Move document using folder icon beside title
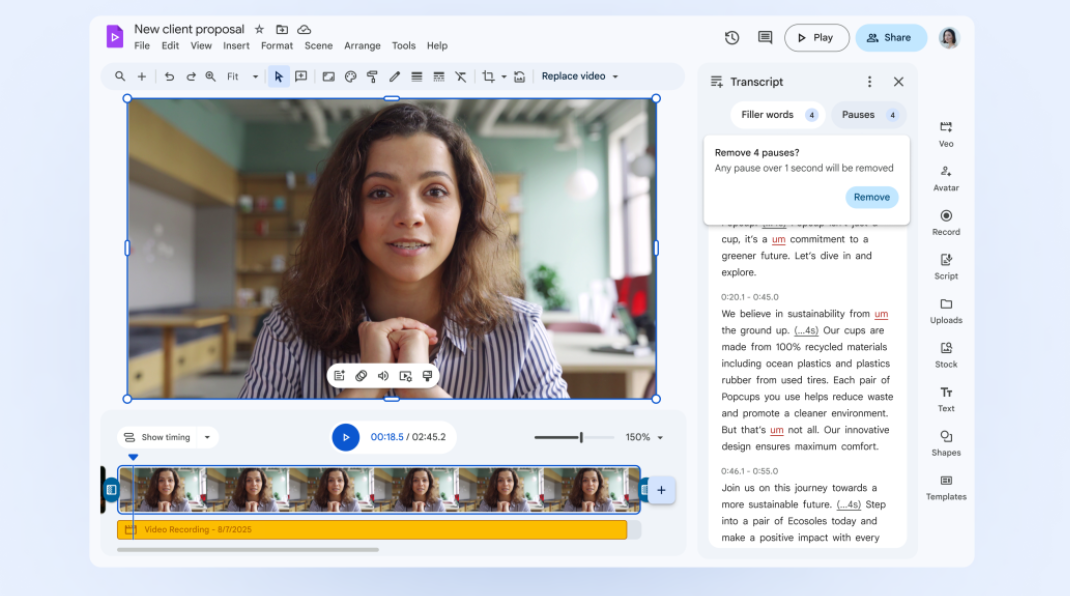This screenshot has width=1070, height=596. point(282,29)
